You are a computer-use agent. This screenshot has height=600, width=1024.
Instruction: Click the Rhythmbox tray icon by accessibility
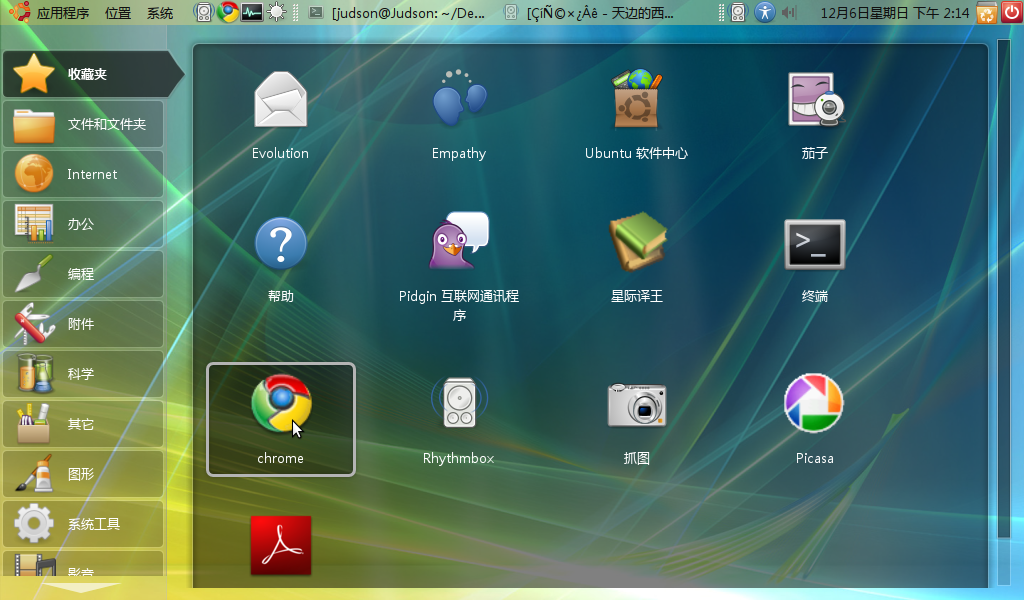738,12
